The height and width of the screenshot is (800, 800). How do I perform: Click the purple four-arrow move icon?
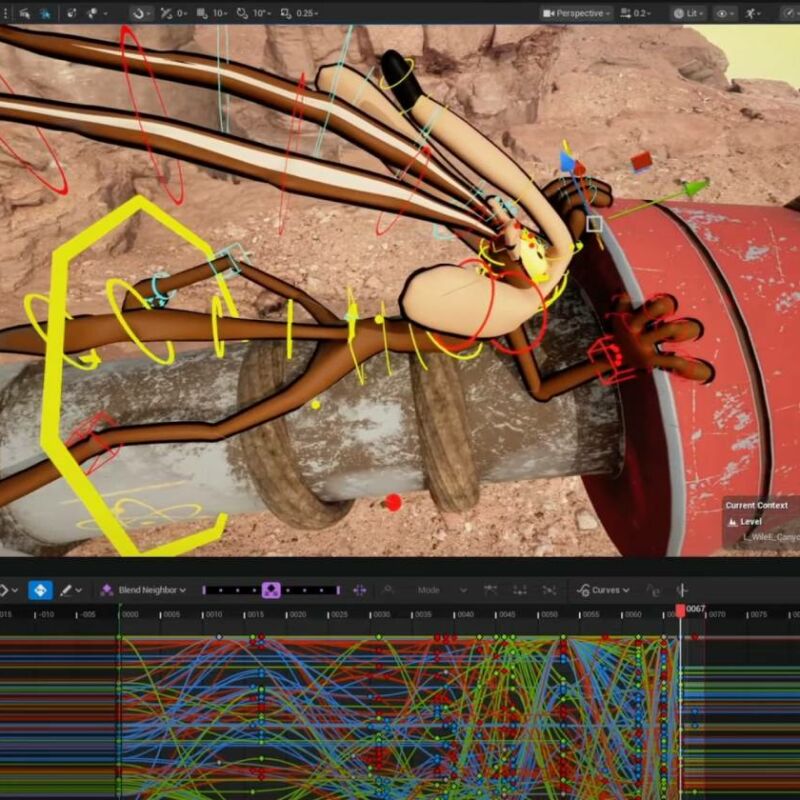pyautogui.click(x=360, y=590)
